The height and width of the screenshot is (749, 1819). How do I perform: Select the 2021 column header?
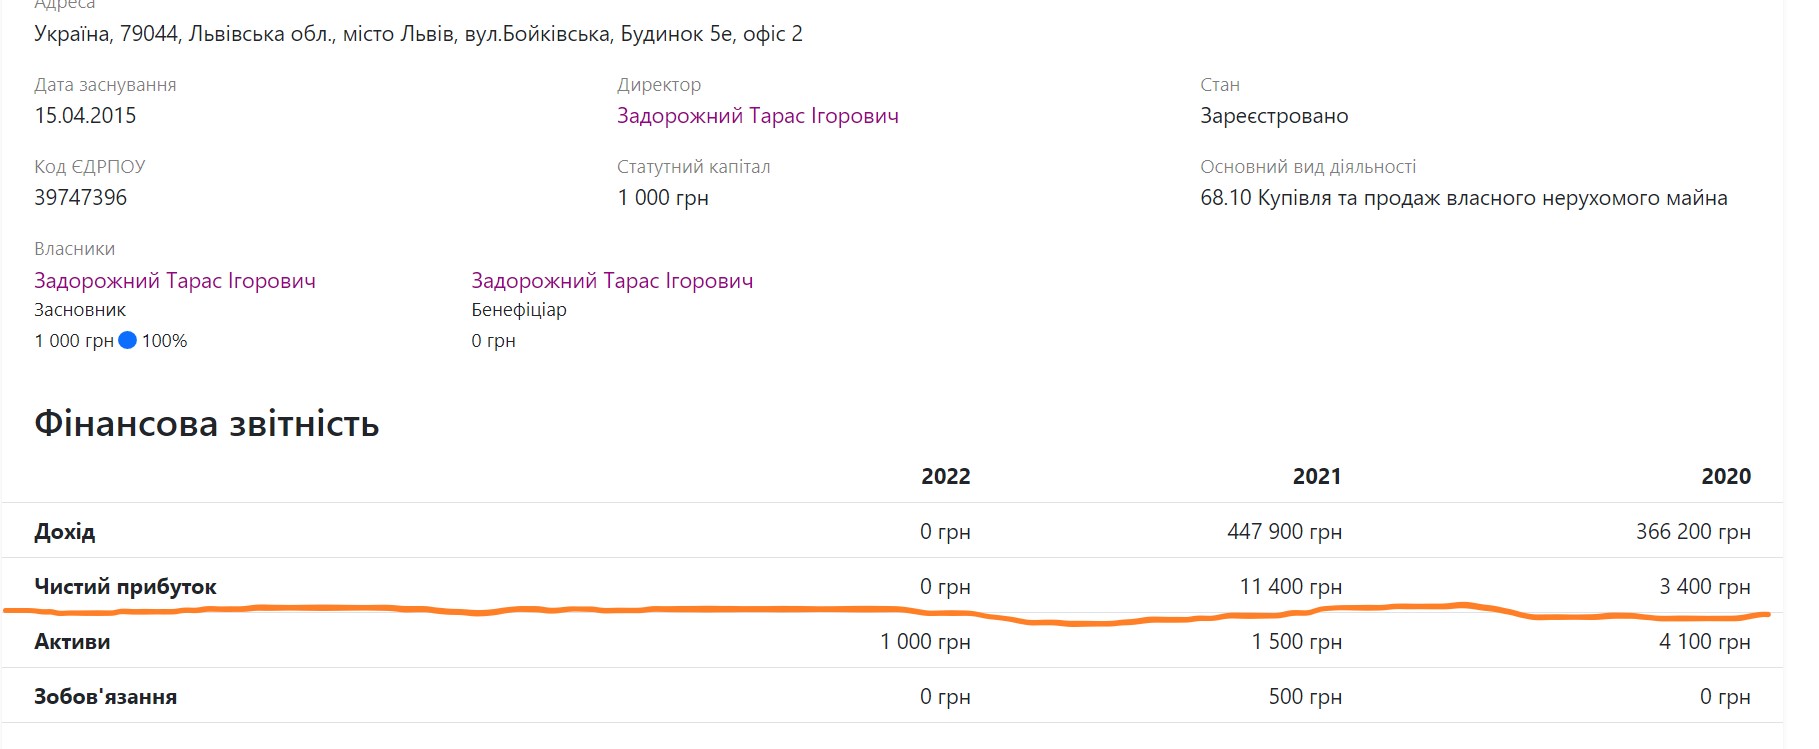click(1316, 476)
